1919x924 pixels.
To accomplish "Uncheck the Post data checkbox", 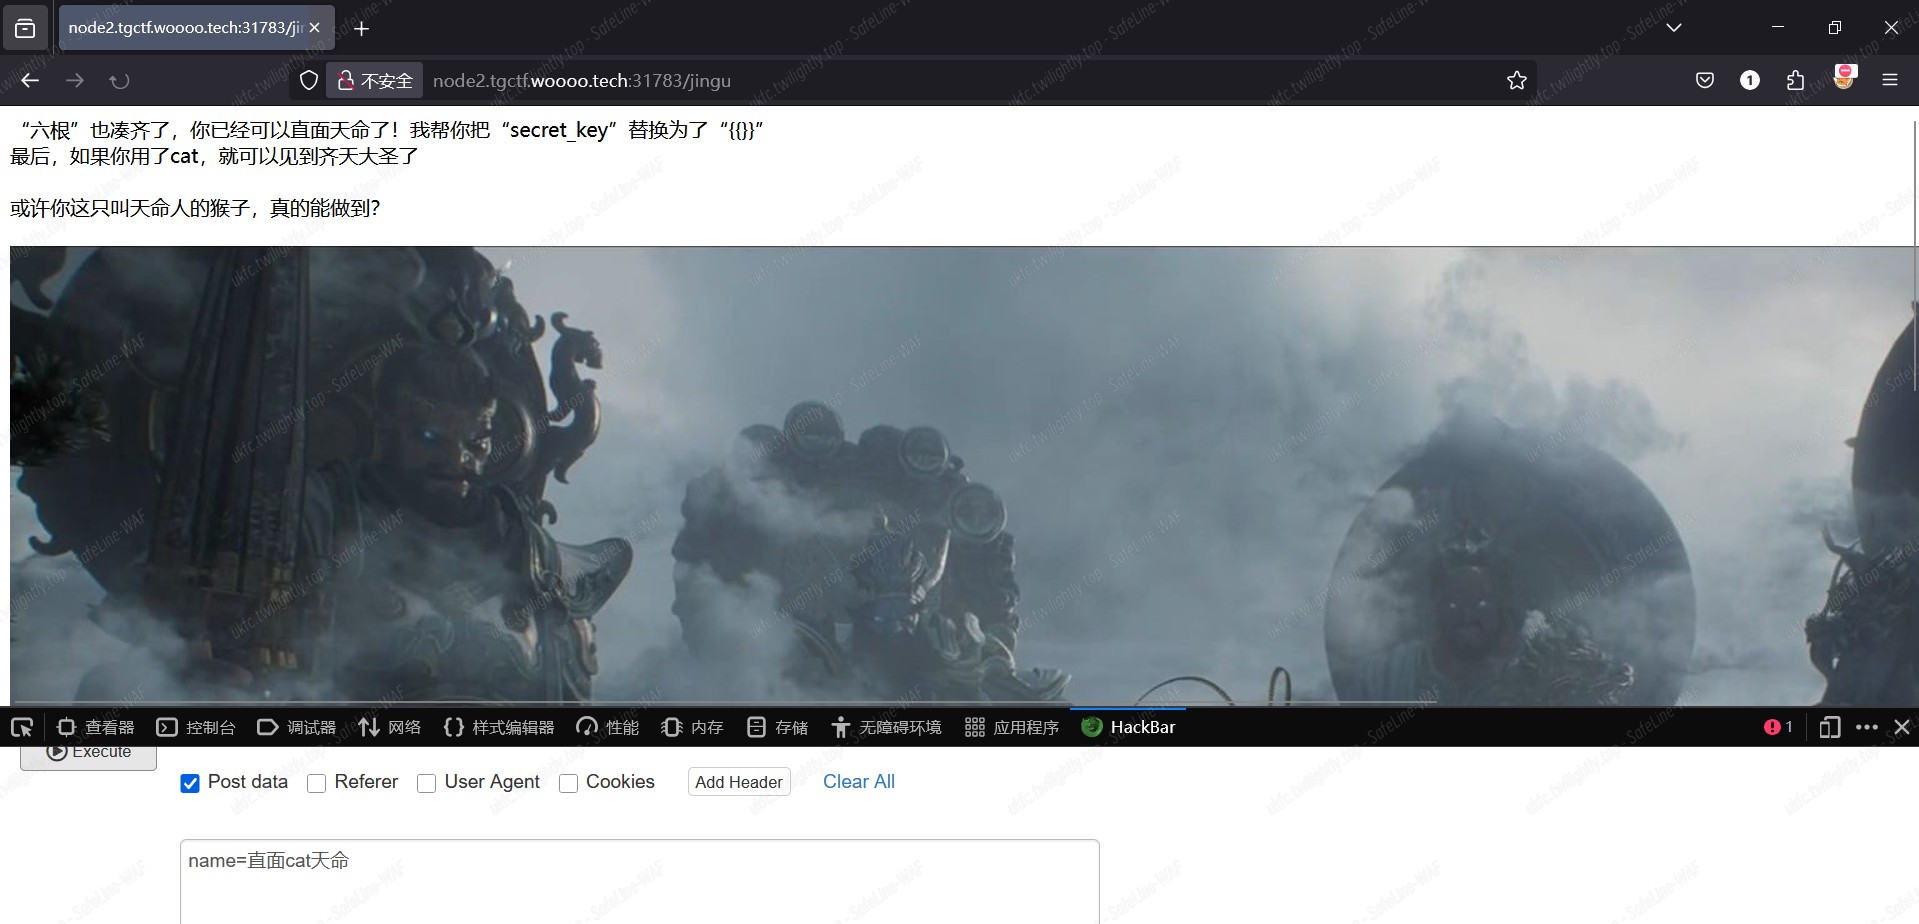I will click(x=190, y=783).
